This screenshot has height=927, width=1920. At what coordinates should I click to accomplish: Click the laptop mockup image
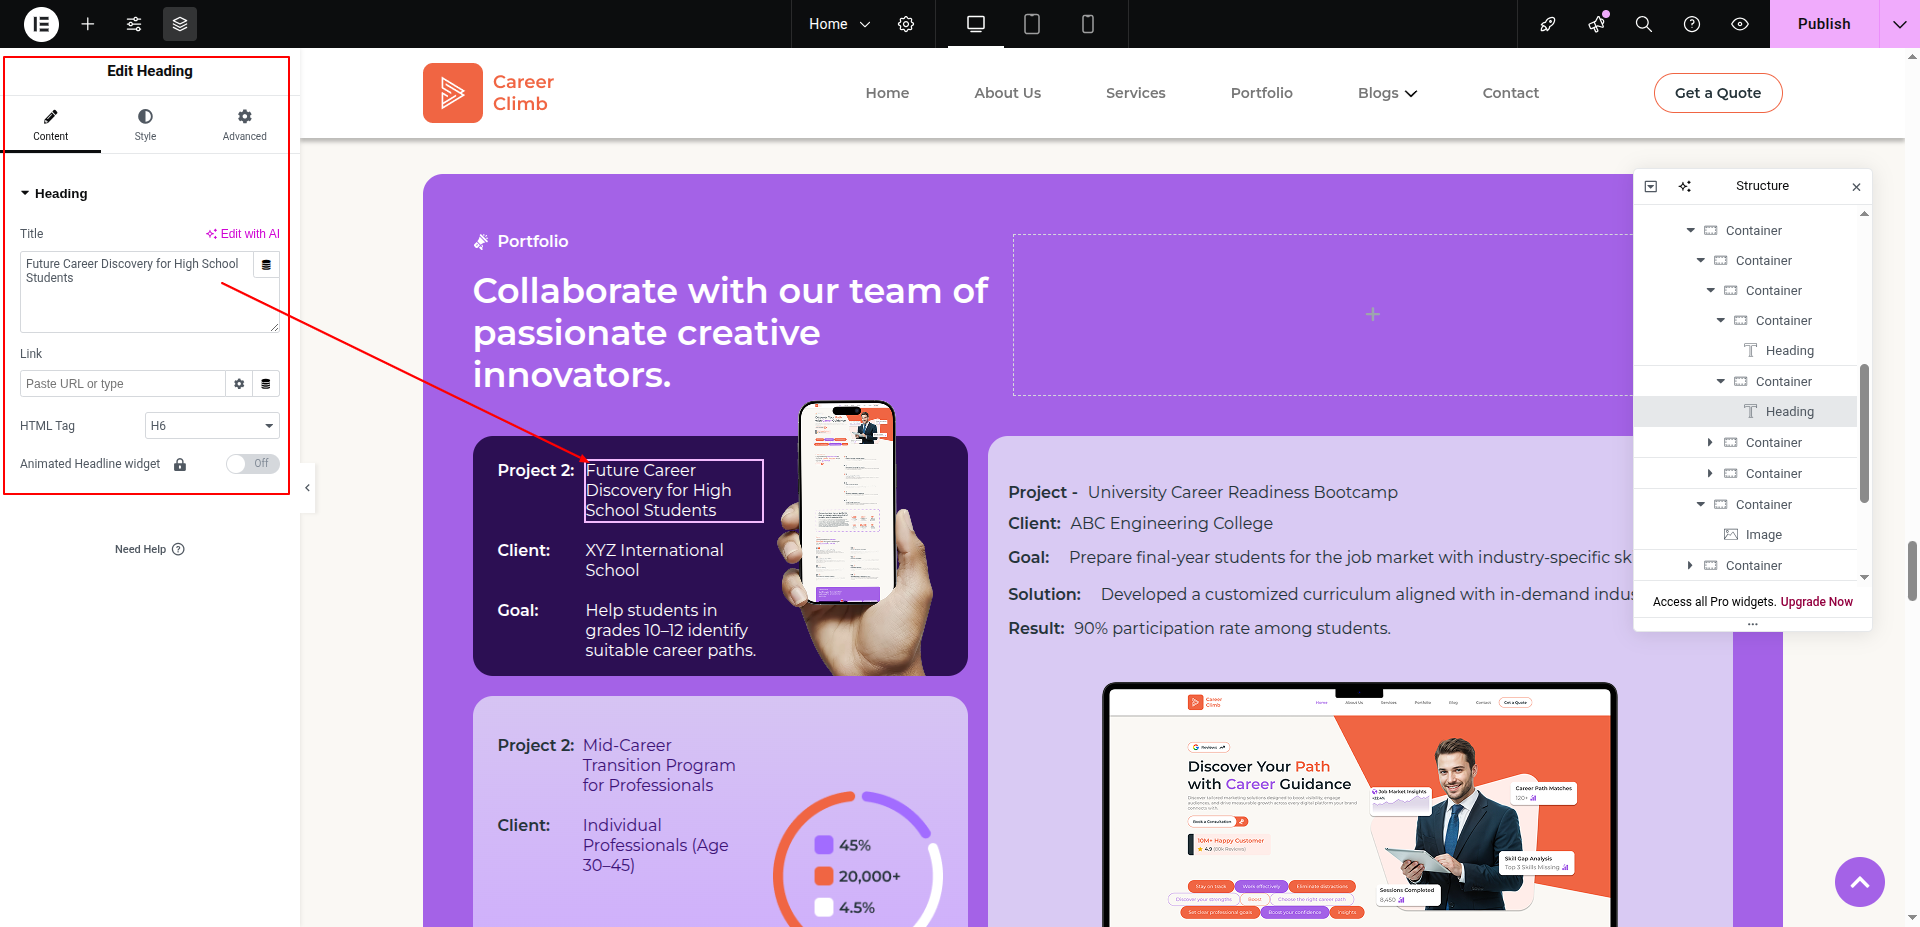click(1360, 805)
